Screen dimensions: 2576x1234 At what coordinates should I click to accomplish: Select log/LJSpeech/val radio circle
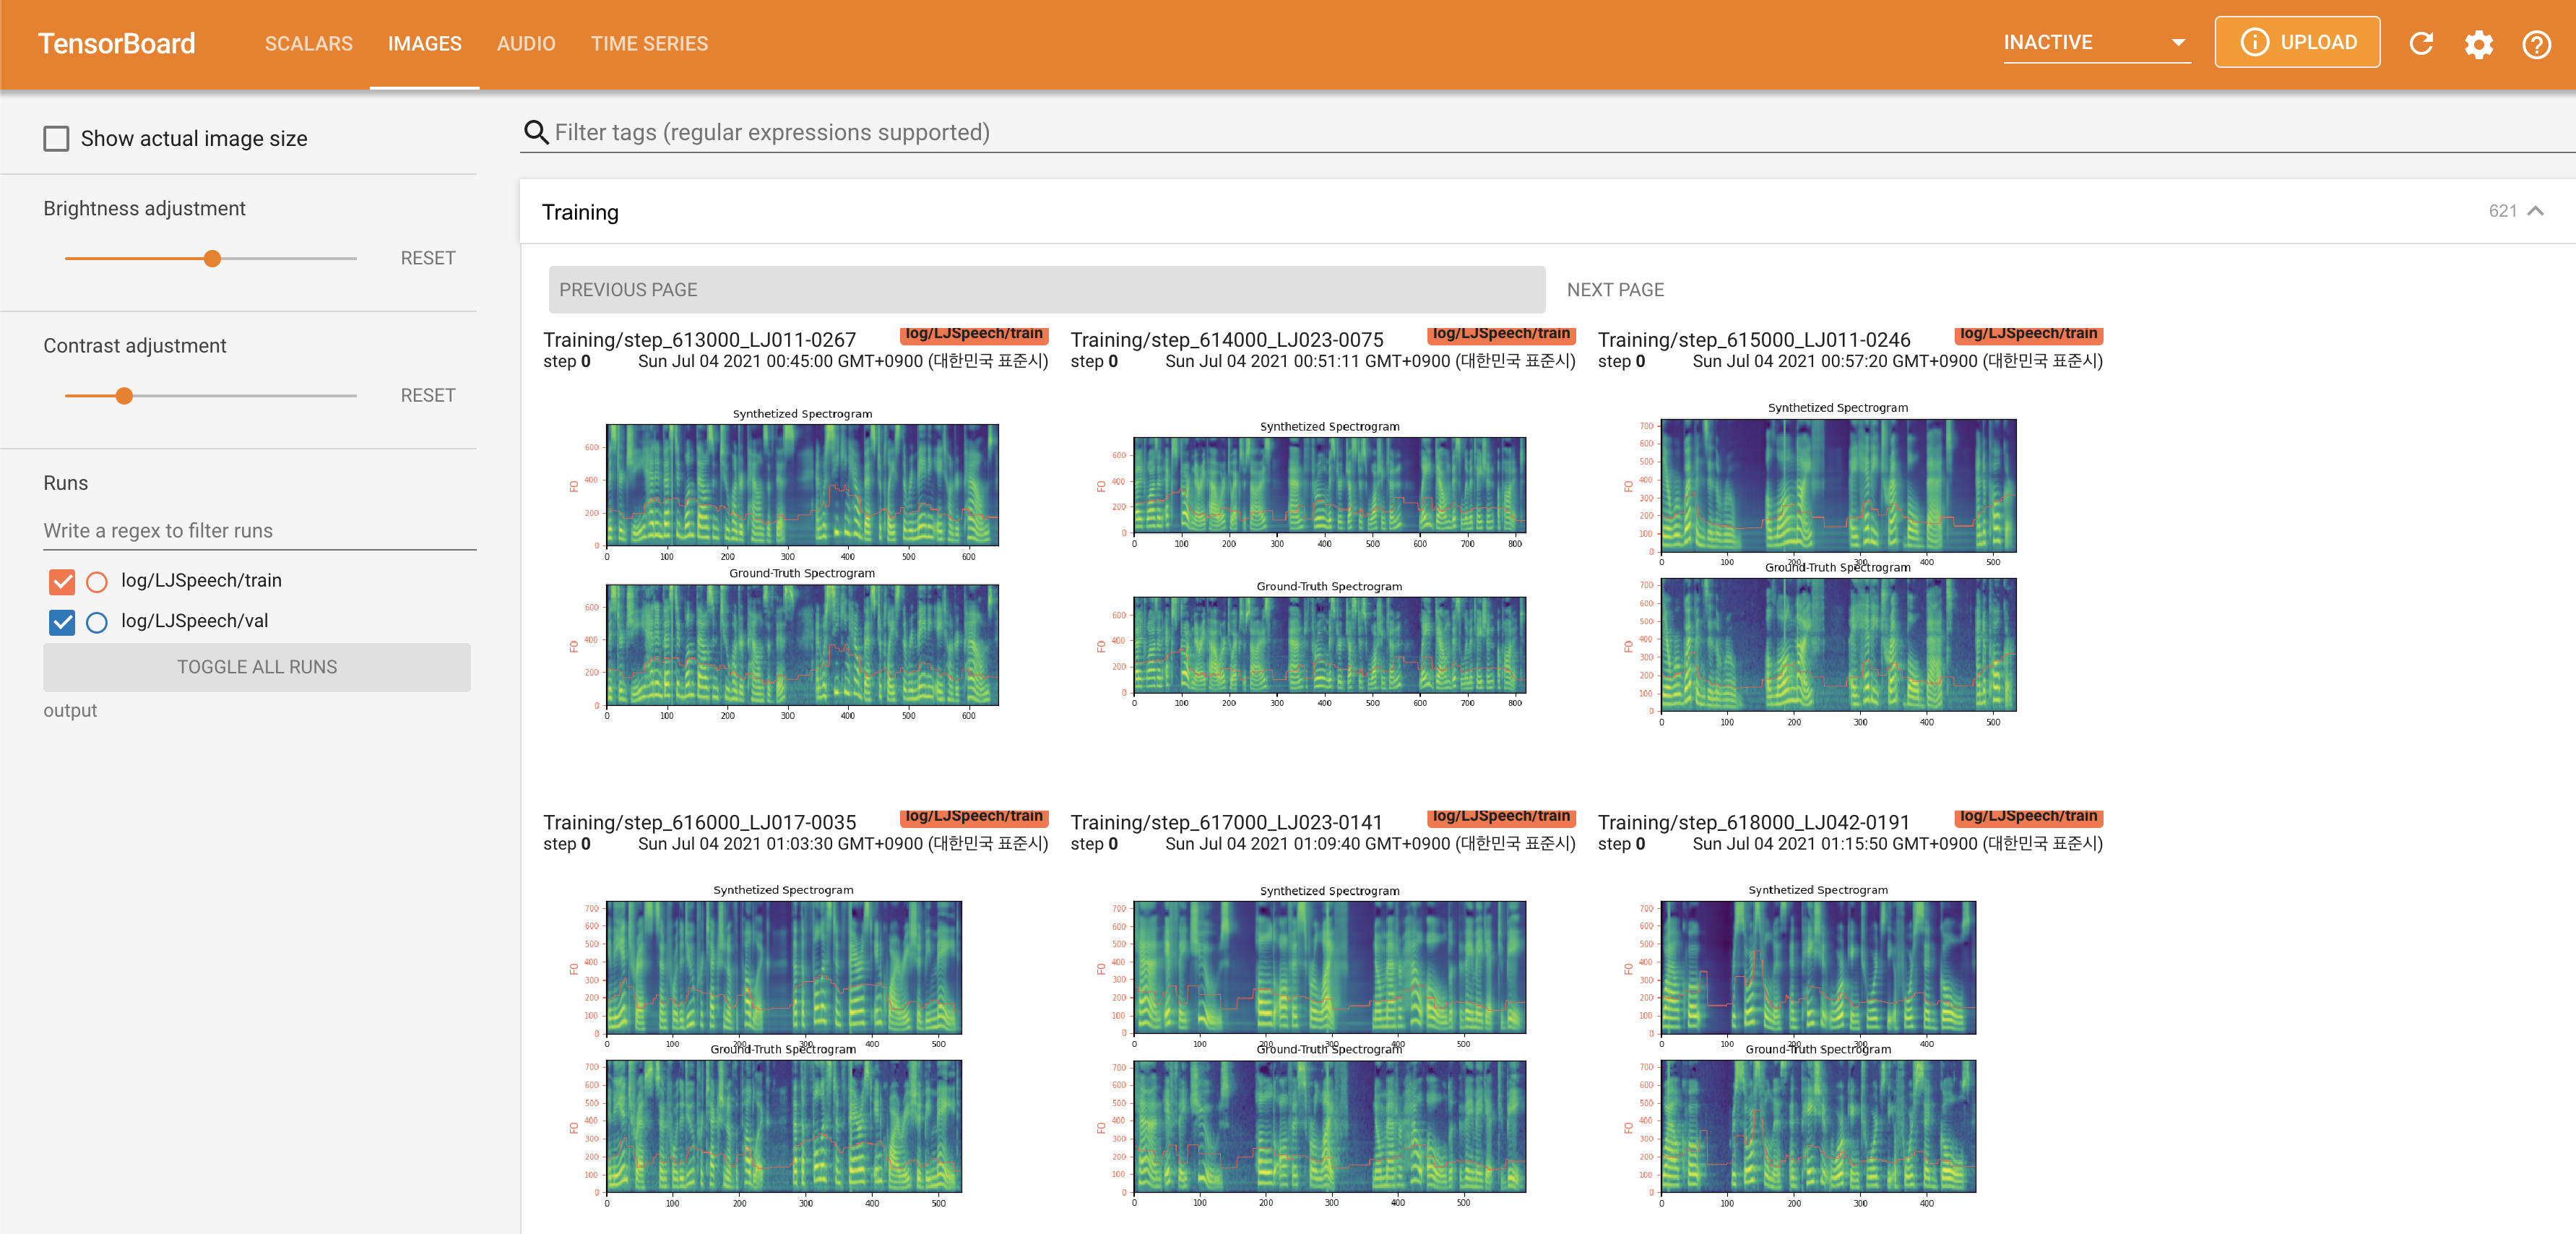97,622
